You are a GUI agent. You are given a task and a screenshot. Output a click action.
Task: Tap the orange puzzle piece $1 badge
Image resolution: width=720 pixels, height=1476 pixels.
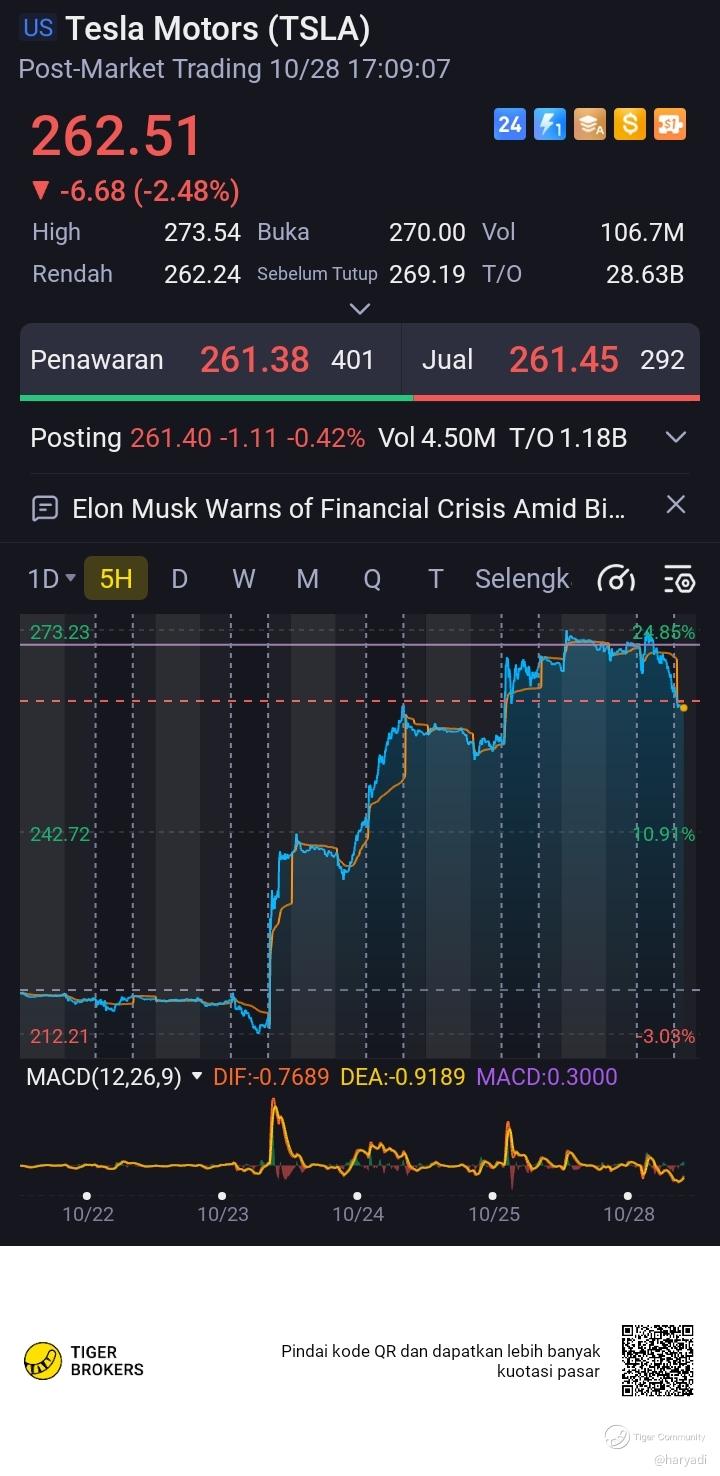tap(670, 124)
